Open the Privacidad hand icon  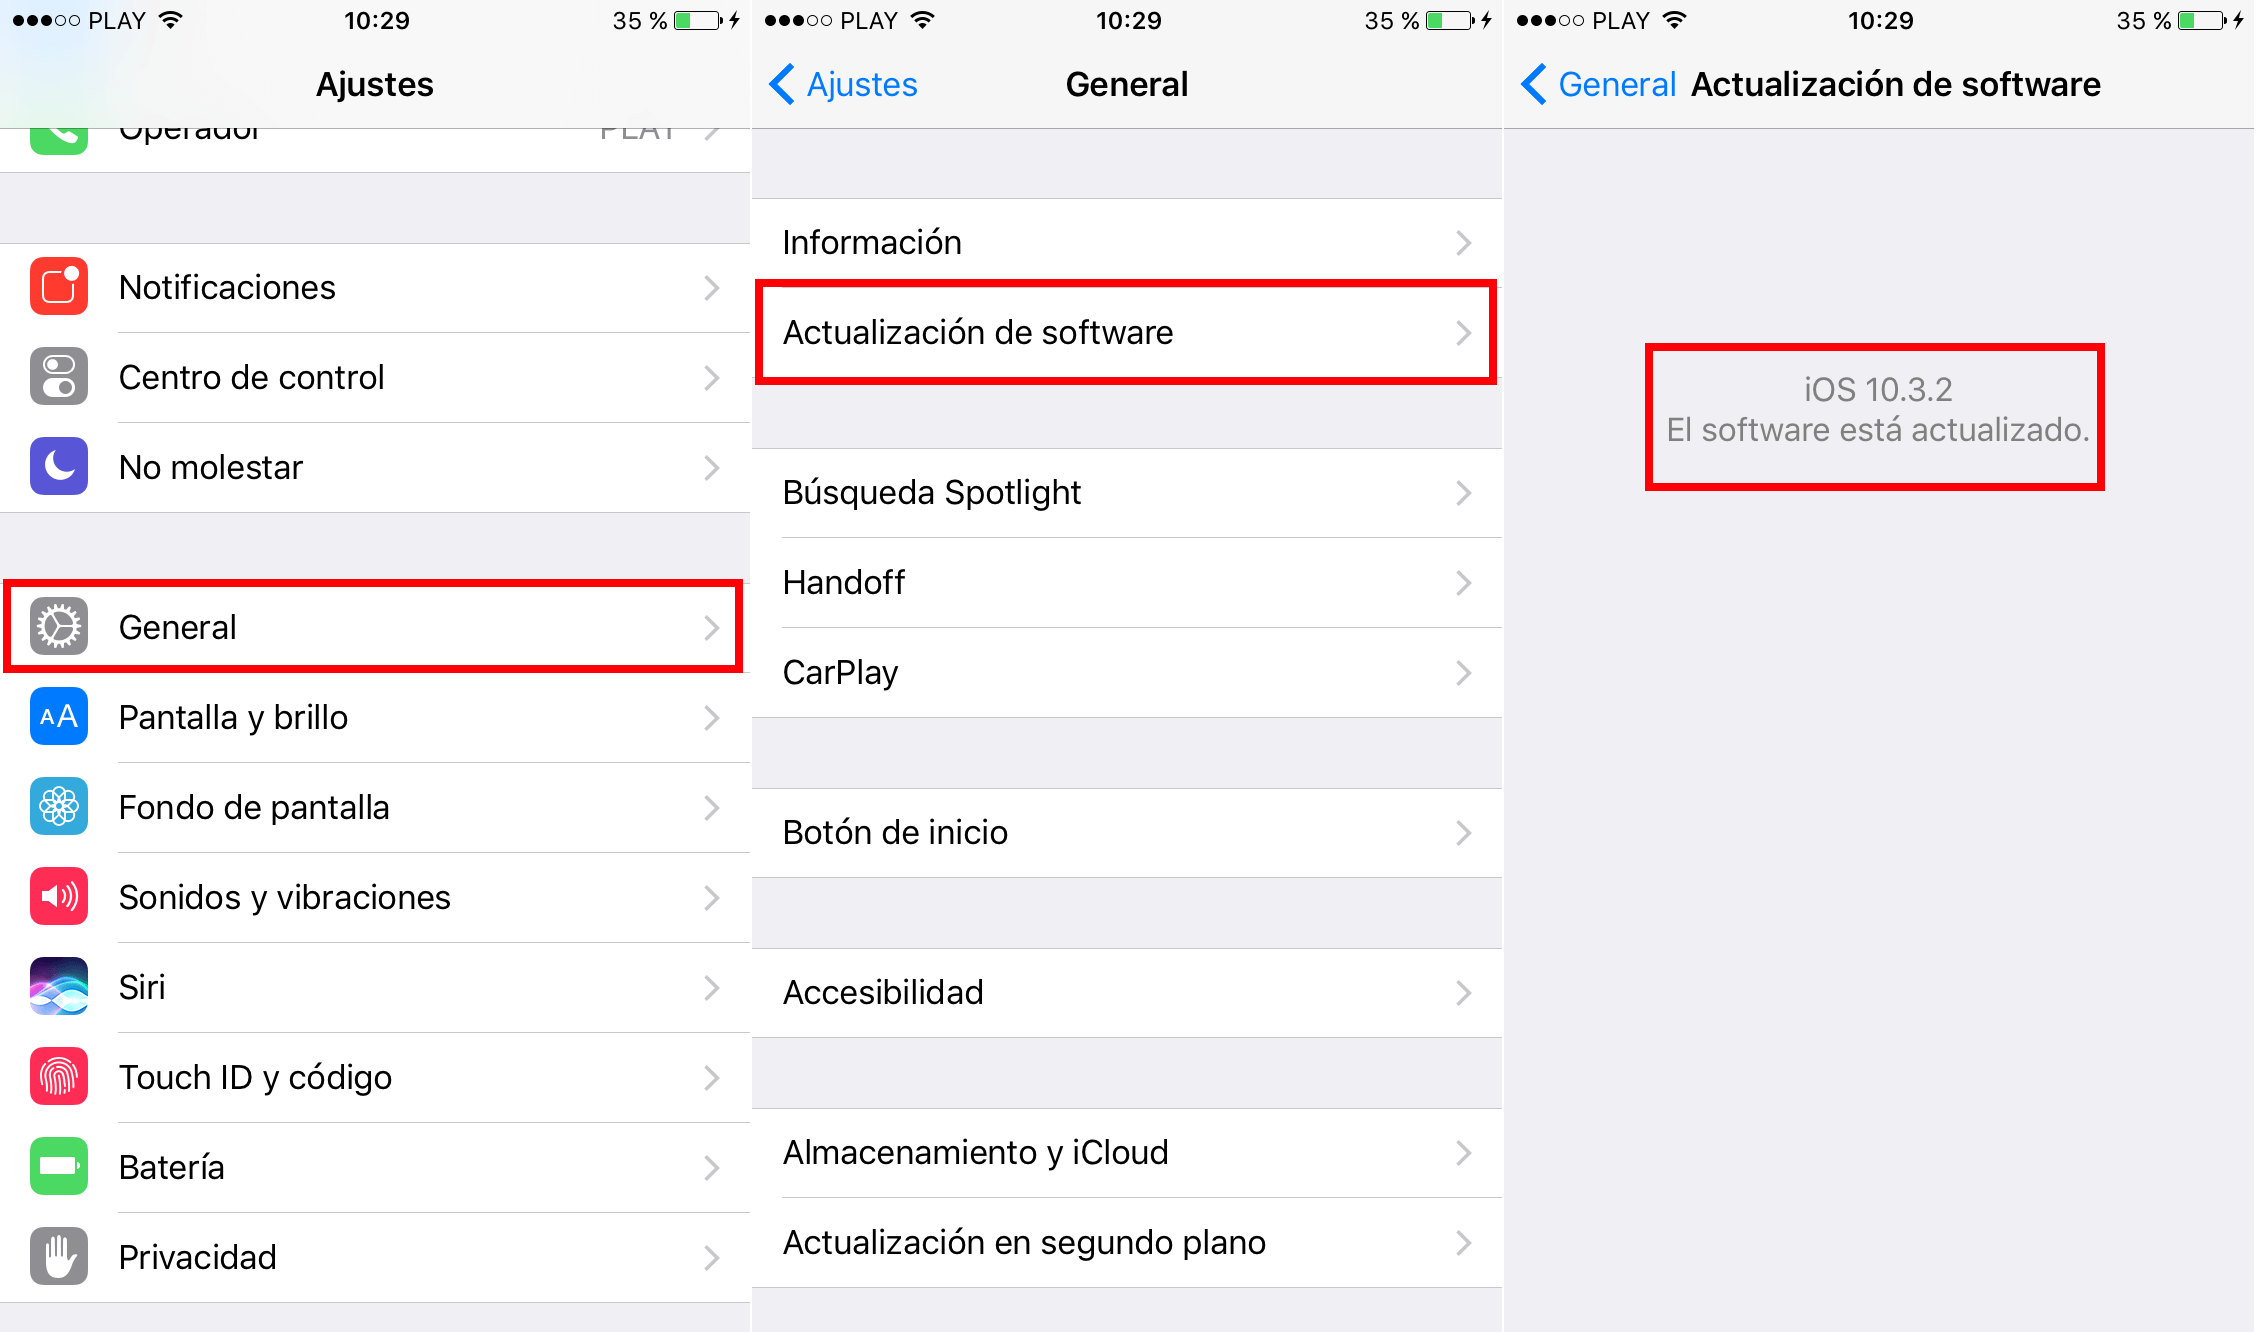click(x=59, y=1257)
